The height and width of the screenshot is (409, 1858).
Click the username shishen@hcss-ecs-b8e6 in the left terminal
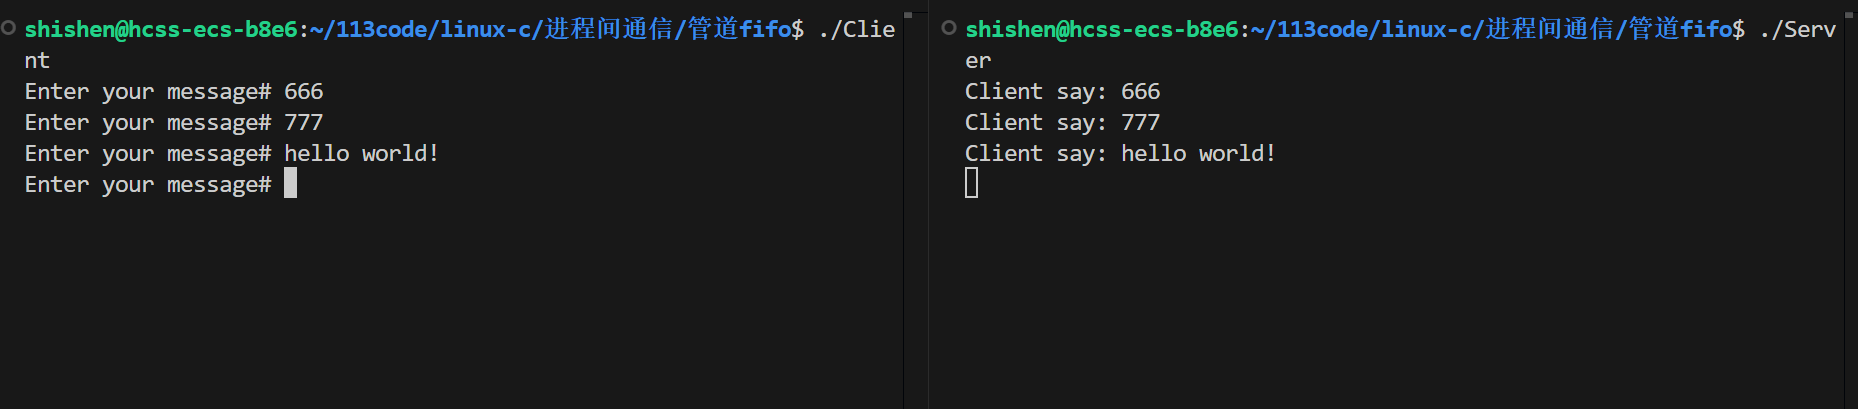(160, 30)
